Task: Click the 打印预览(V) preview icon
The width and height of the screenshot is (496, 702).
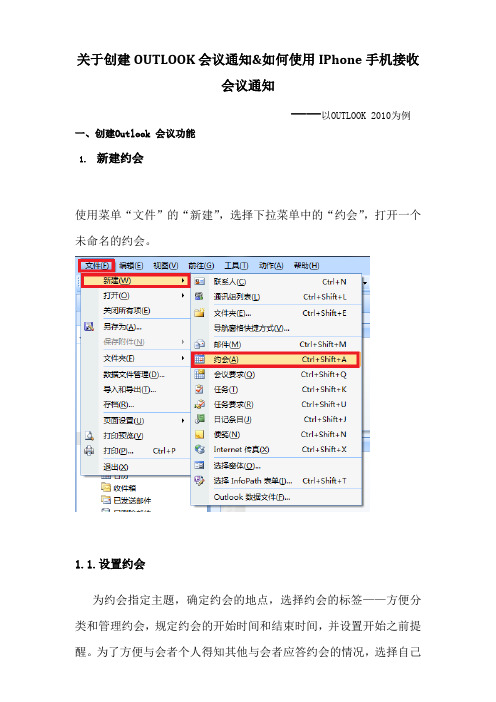Action: [89, 436]
